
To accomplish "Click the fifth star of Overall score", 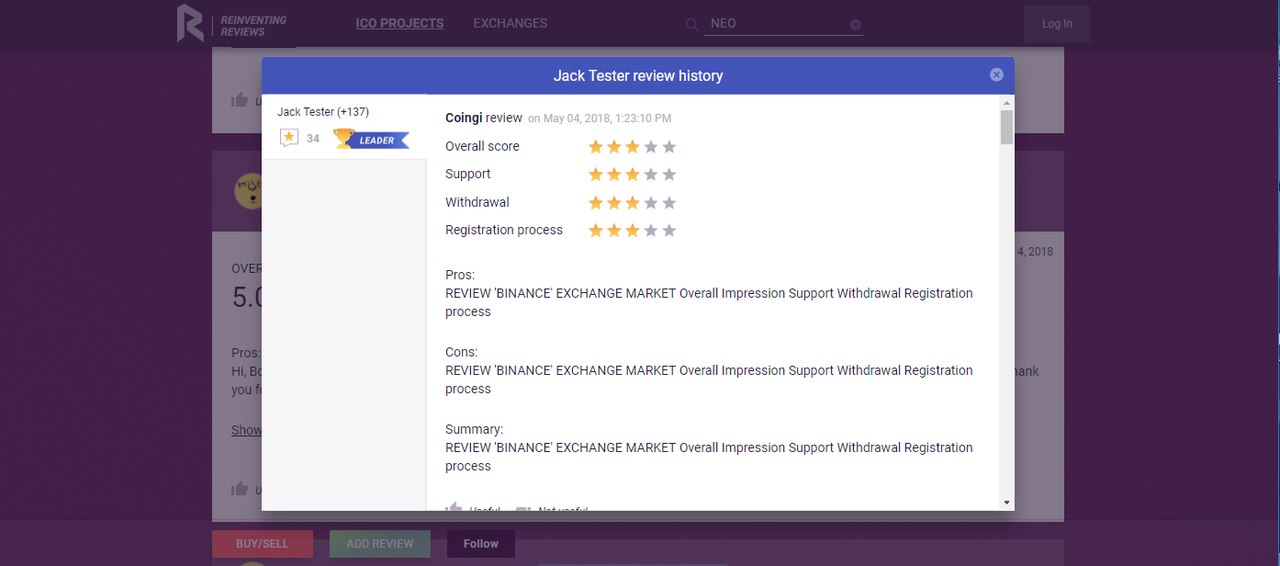I will [x=669, y=147].
